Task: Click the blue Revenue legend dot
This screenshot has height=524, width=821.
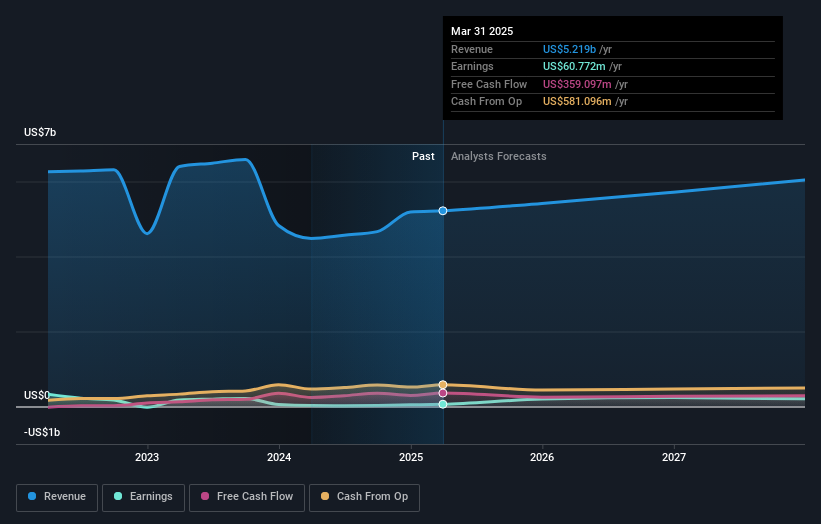Action: (32, 496)
